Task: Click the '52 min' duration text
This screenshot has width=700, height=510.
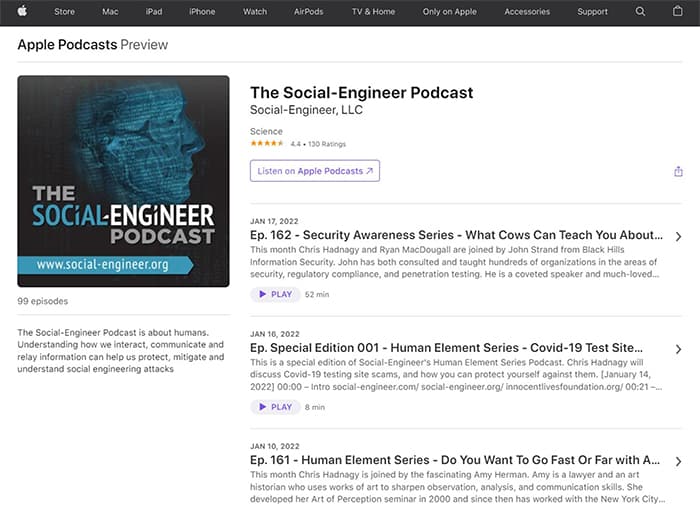Action: (317, 294)
